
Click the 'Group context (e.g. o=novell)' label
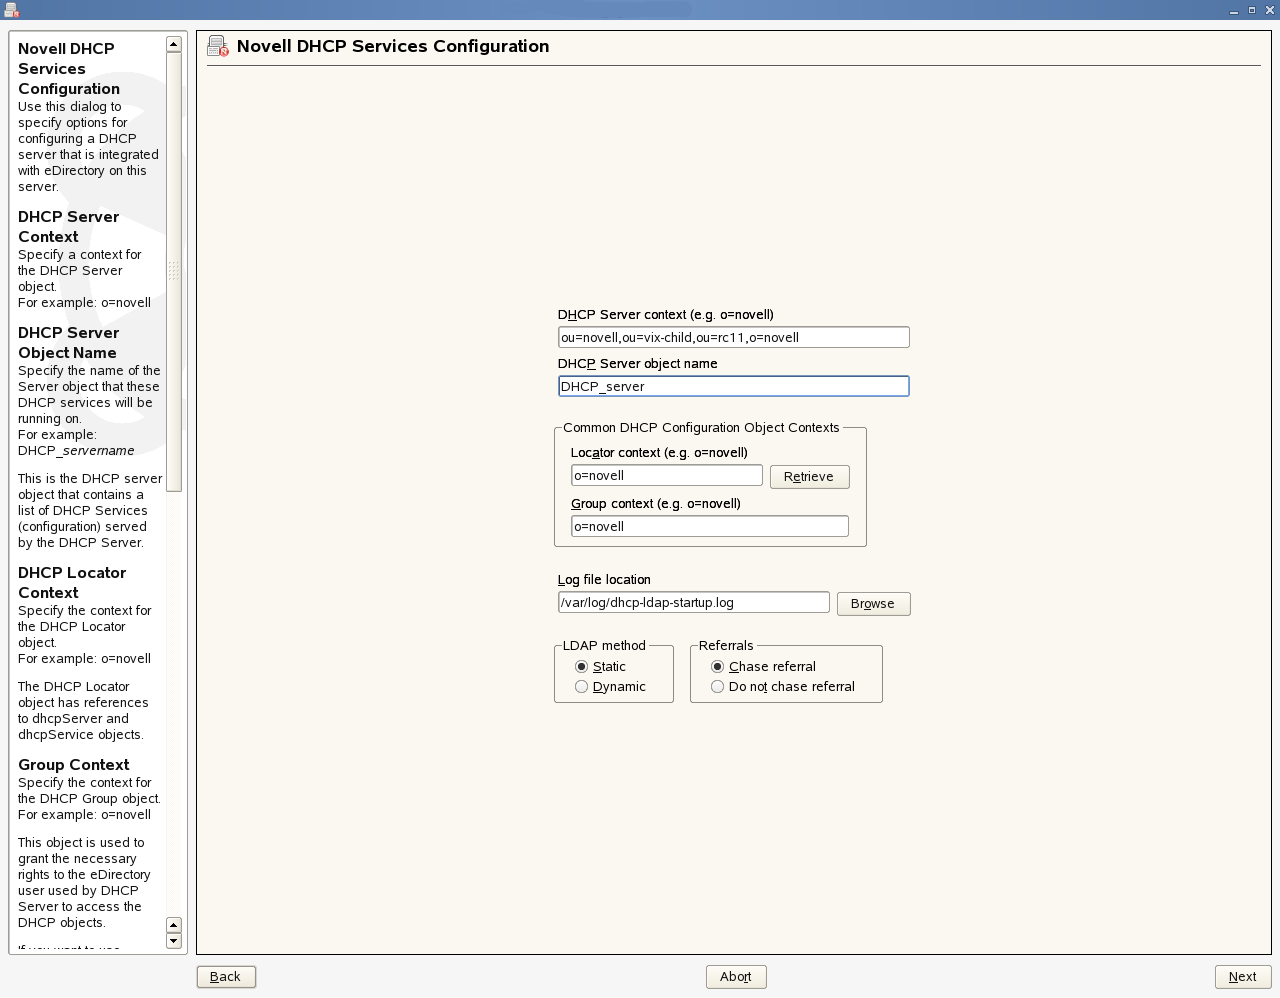click(x=656, y=504)
